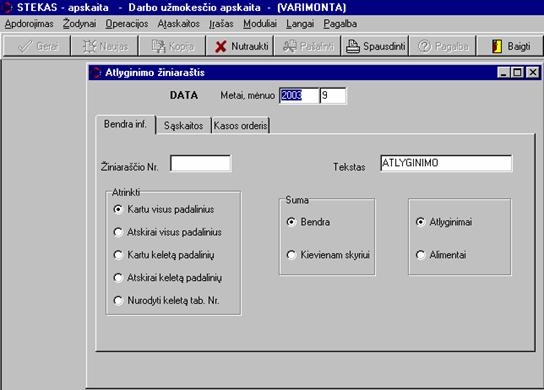The width and height of the screenshot is (544, 390).
Task: Click the greyed Kopija toolbar button
Action: click(172, 46)
